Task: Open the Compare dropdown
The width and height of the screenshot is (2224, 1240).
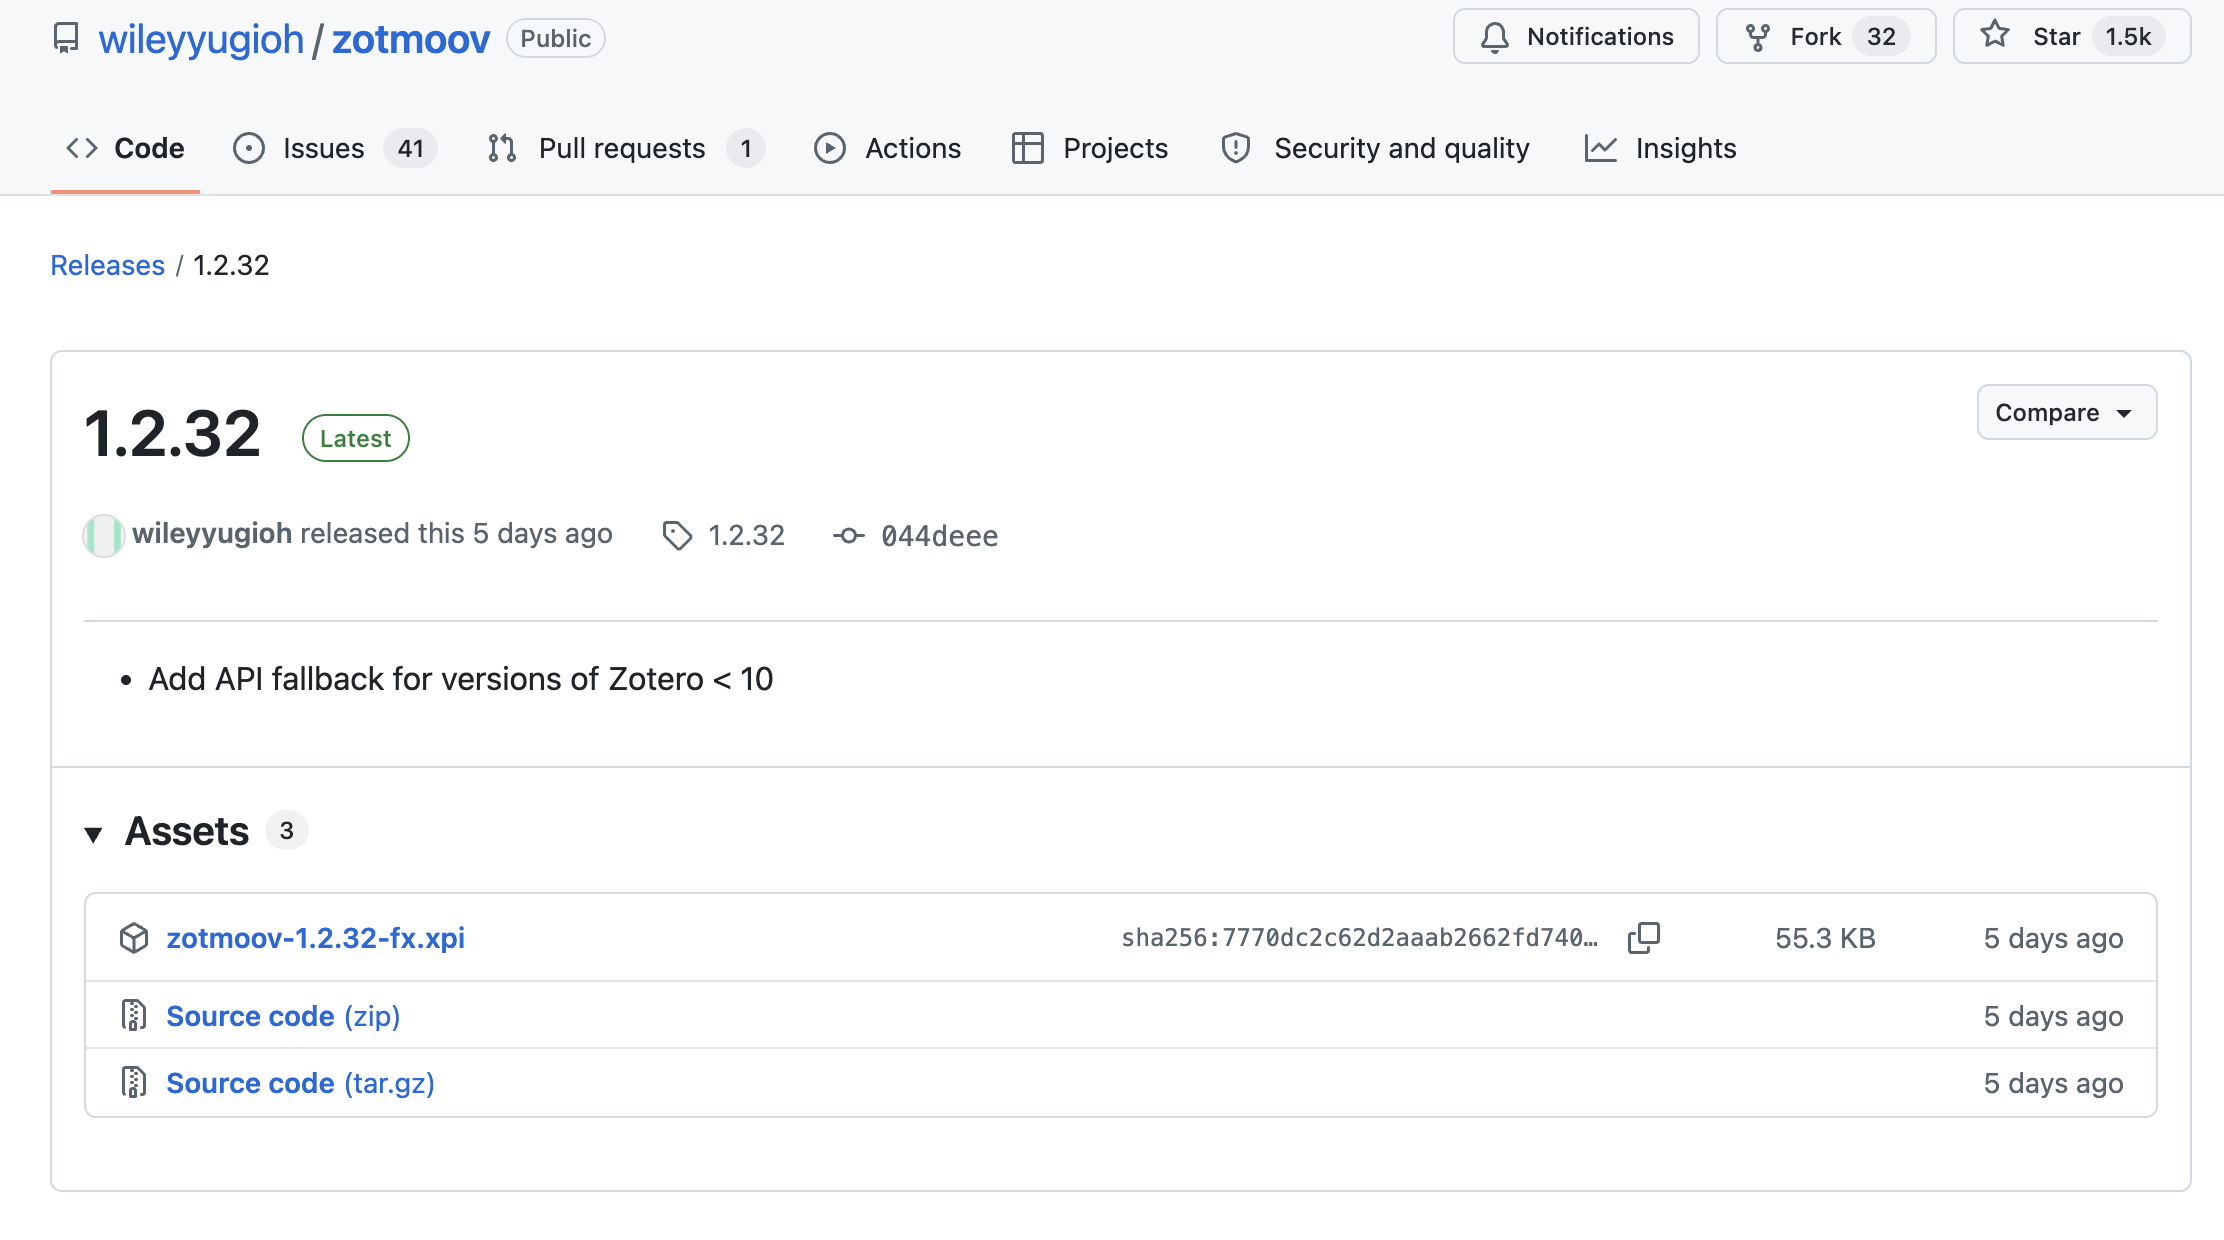Action: click(2067, 412)
